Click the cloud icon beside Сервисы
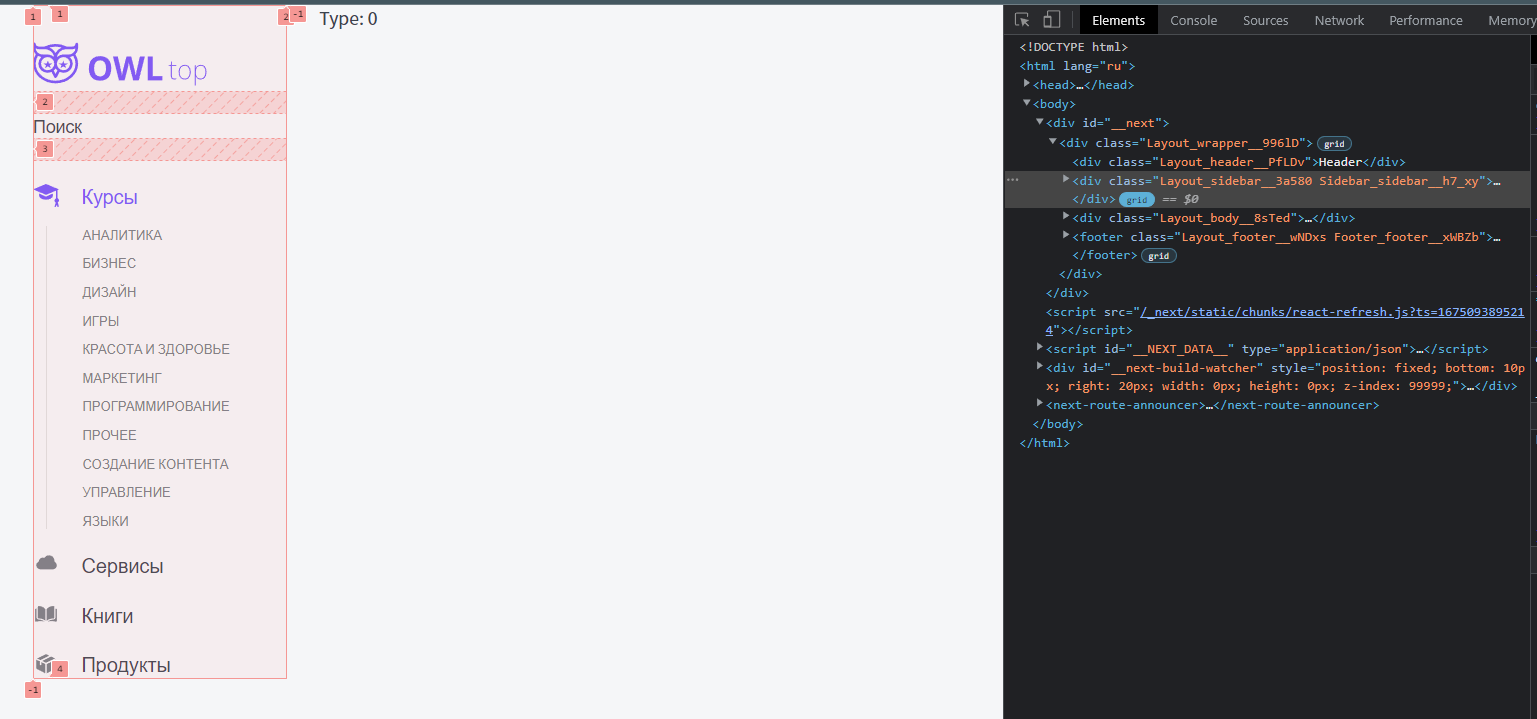 (46, 563)
